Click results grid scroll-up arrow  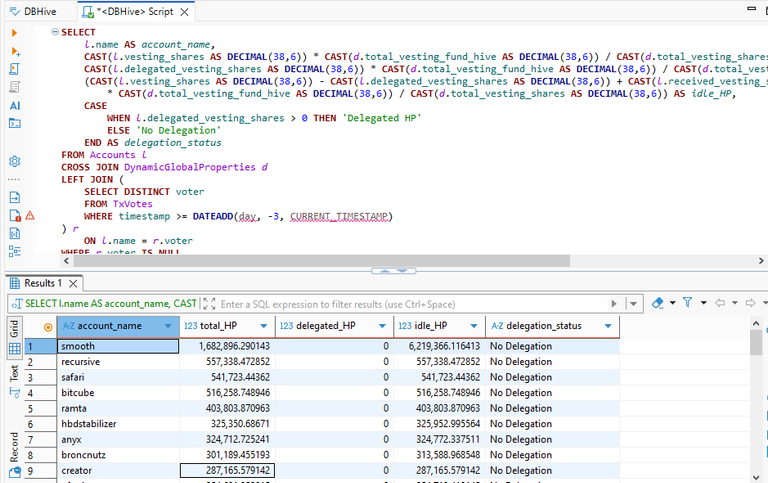click(756, 324)
